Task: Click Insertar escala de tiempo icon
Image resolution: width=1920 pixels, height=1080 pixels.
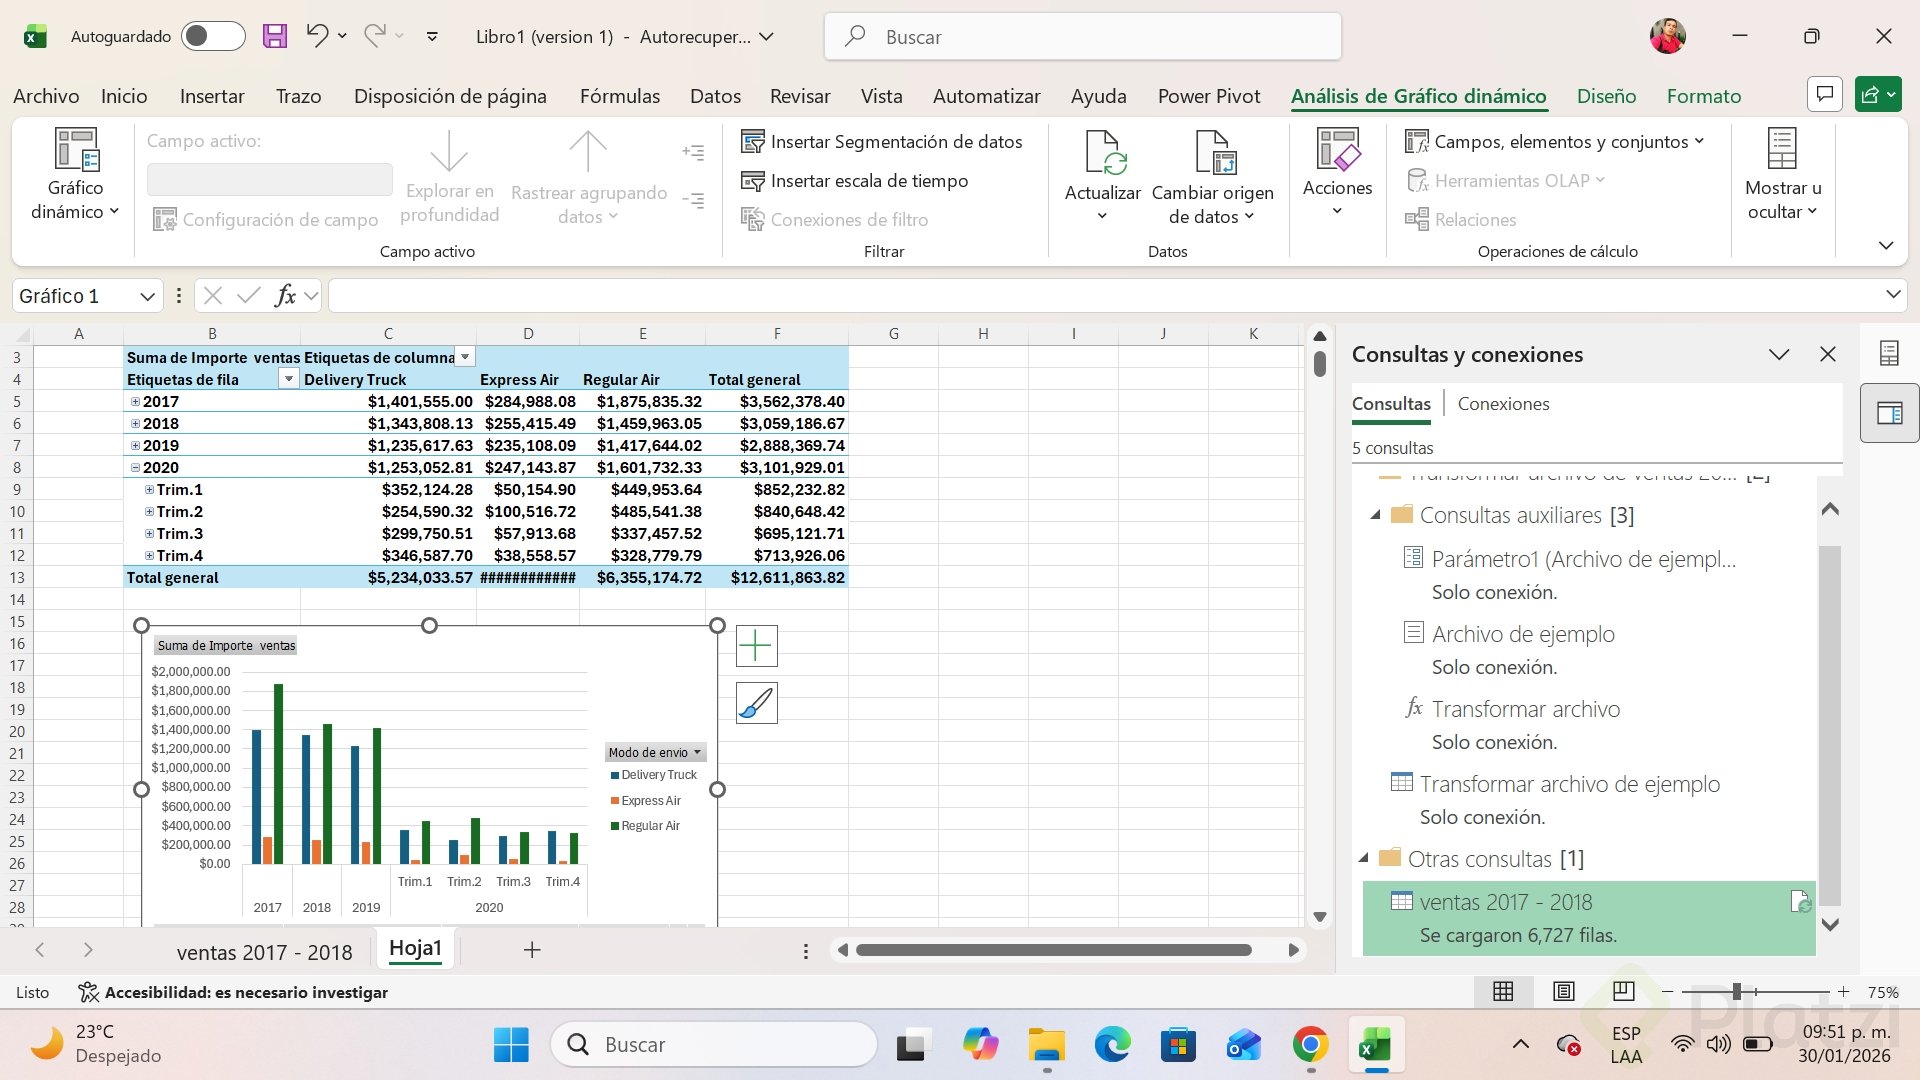Action: tap(752, 181)
